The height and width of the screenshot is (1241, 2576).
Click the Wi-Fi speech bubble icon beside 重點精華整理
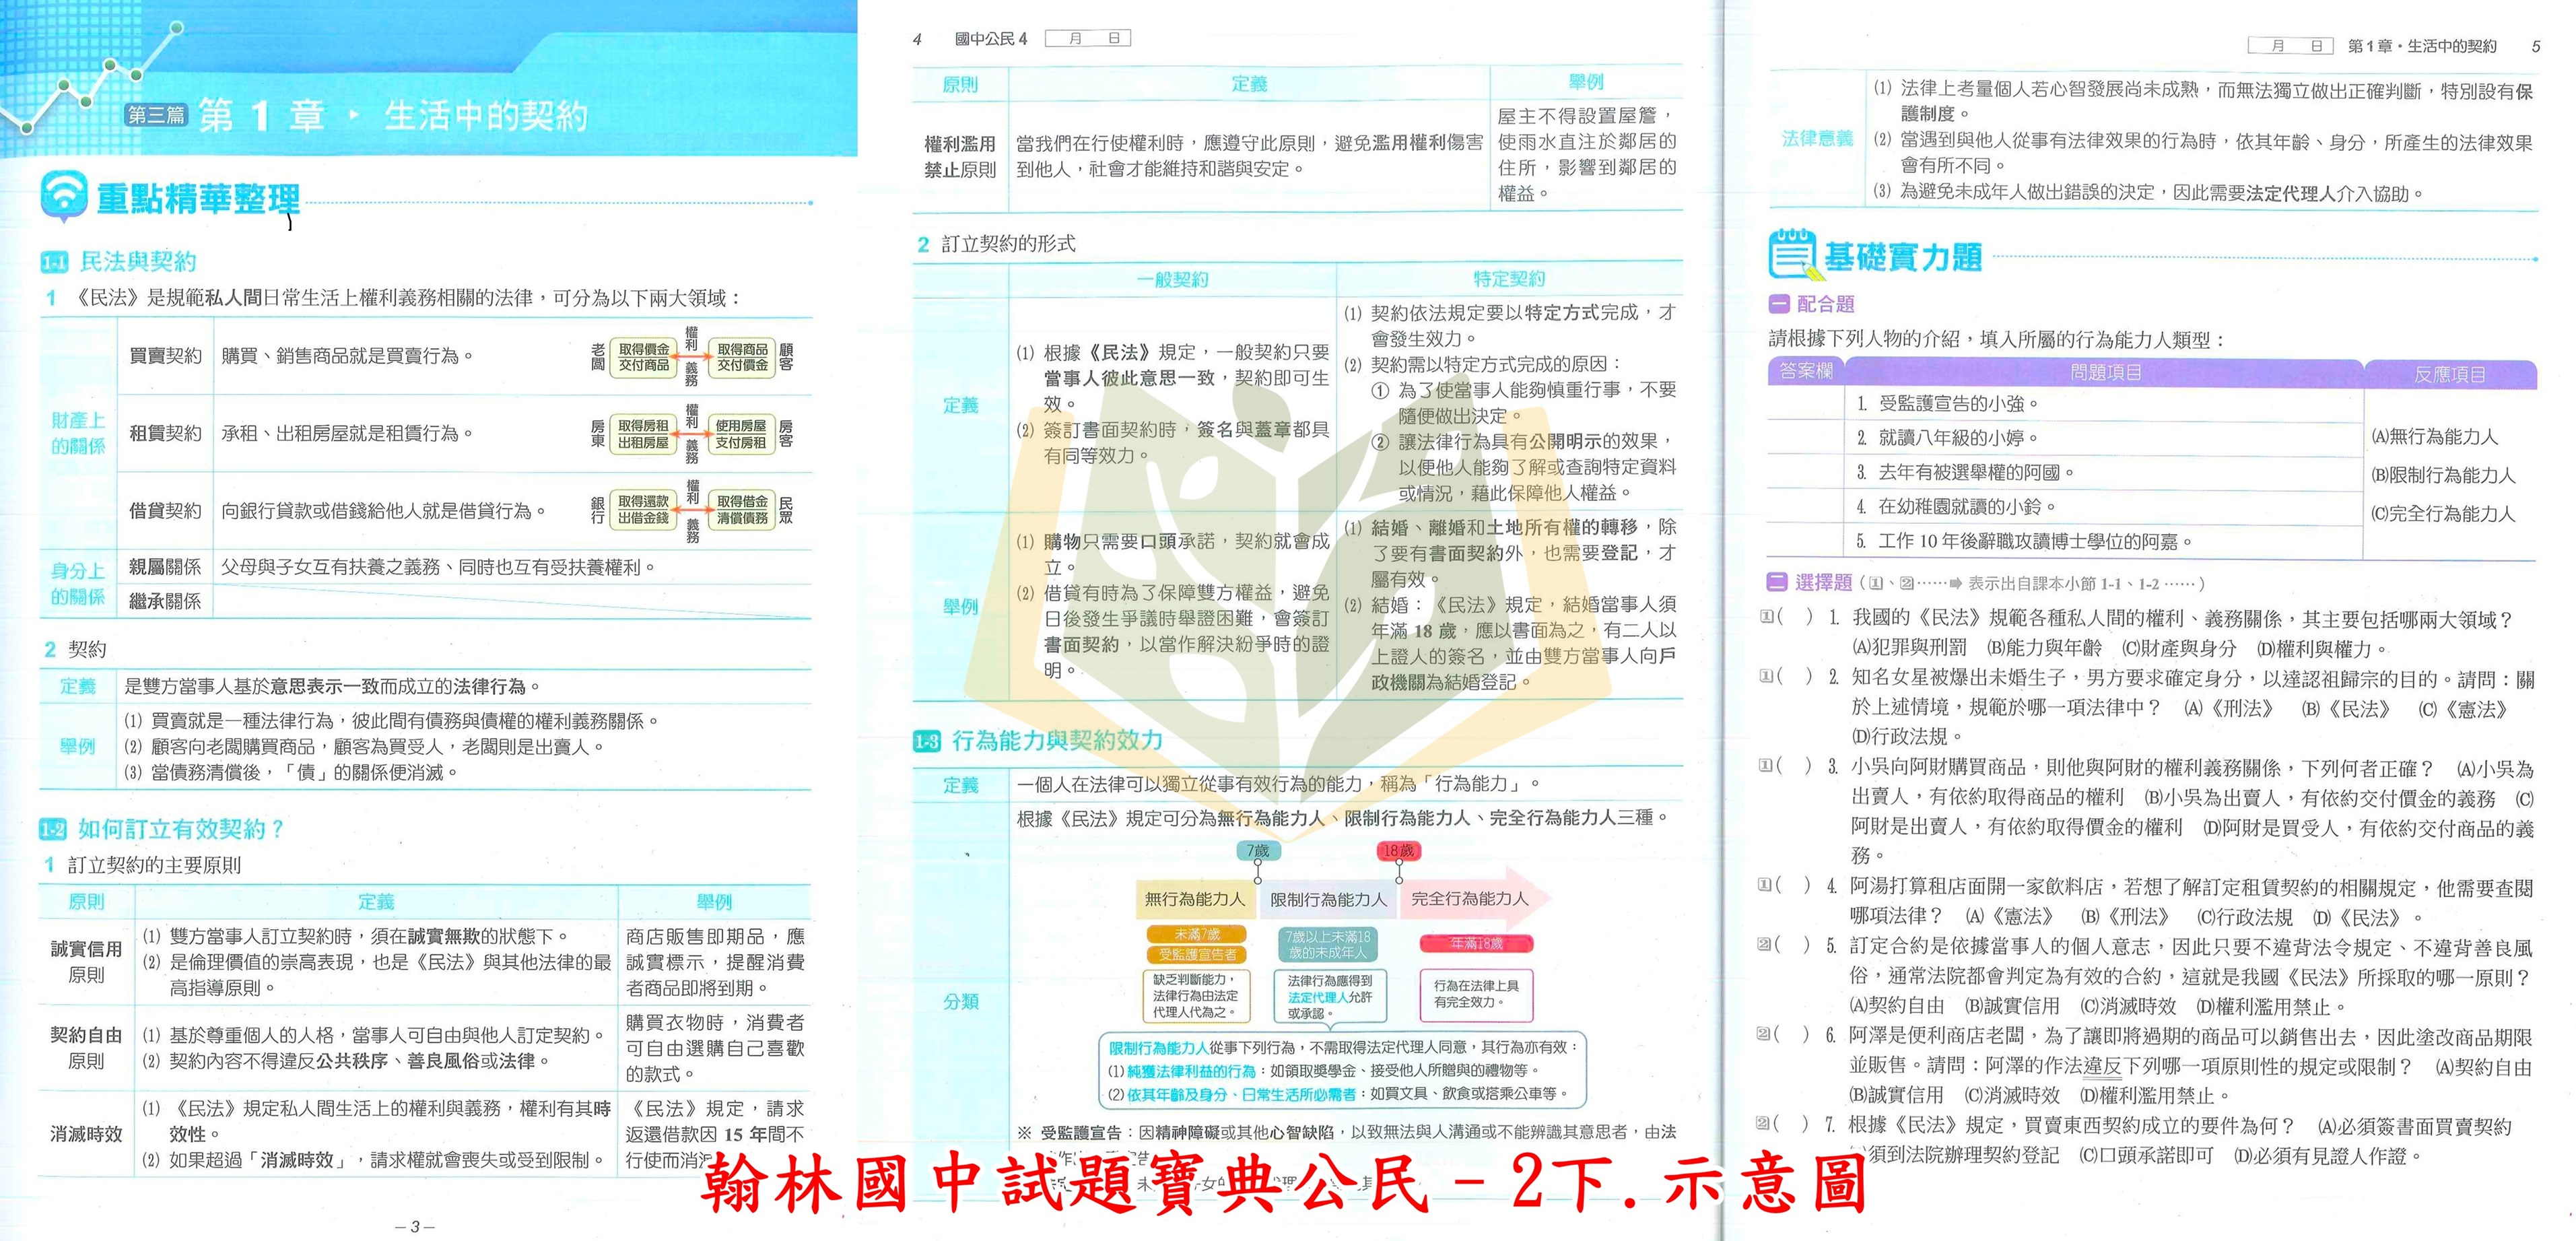click(x=64, y=197)
